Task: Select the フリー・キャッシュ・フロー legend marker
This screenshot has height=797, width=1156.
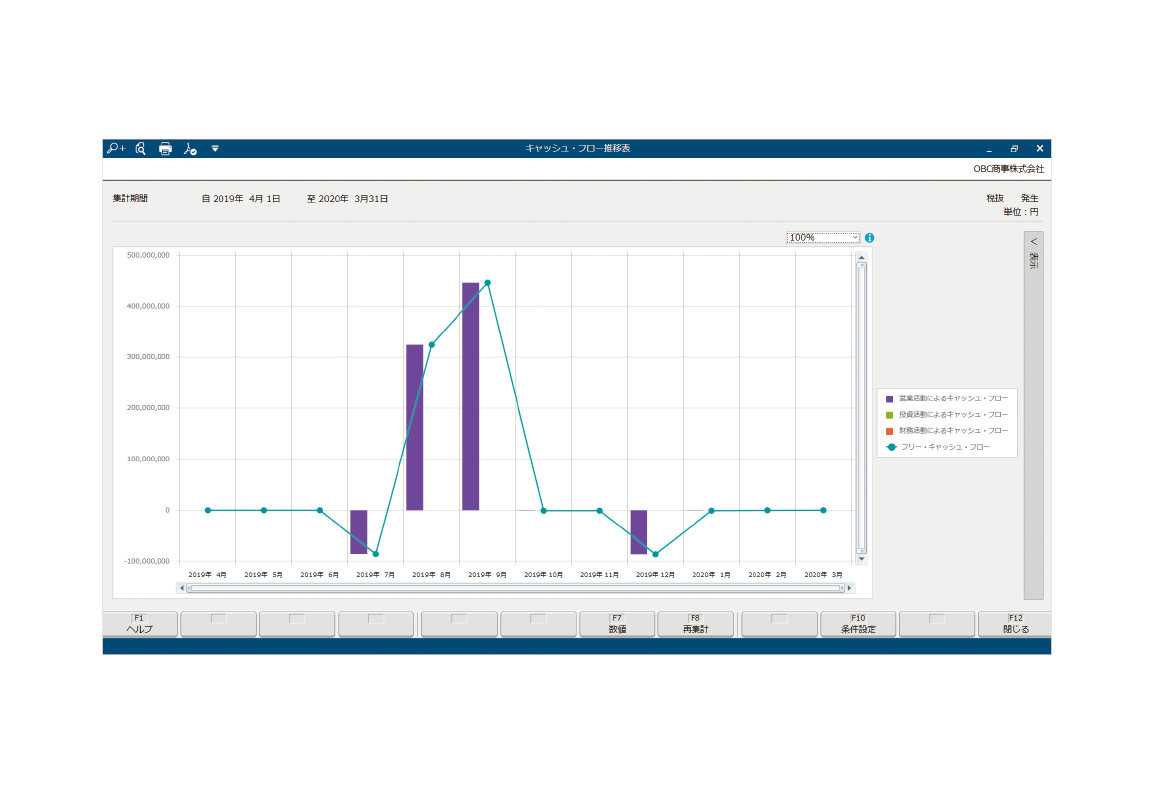Action: pyautogui.click(x=890, y=447)
